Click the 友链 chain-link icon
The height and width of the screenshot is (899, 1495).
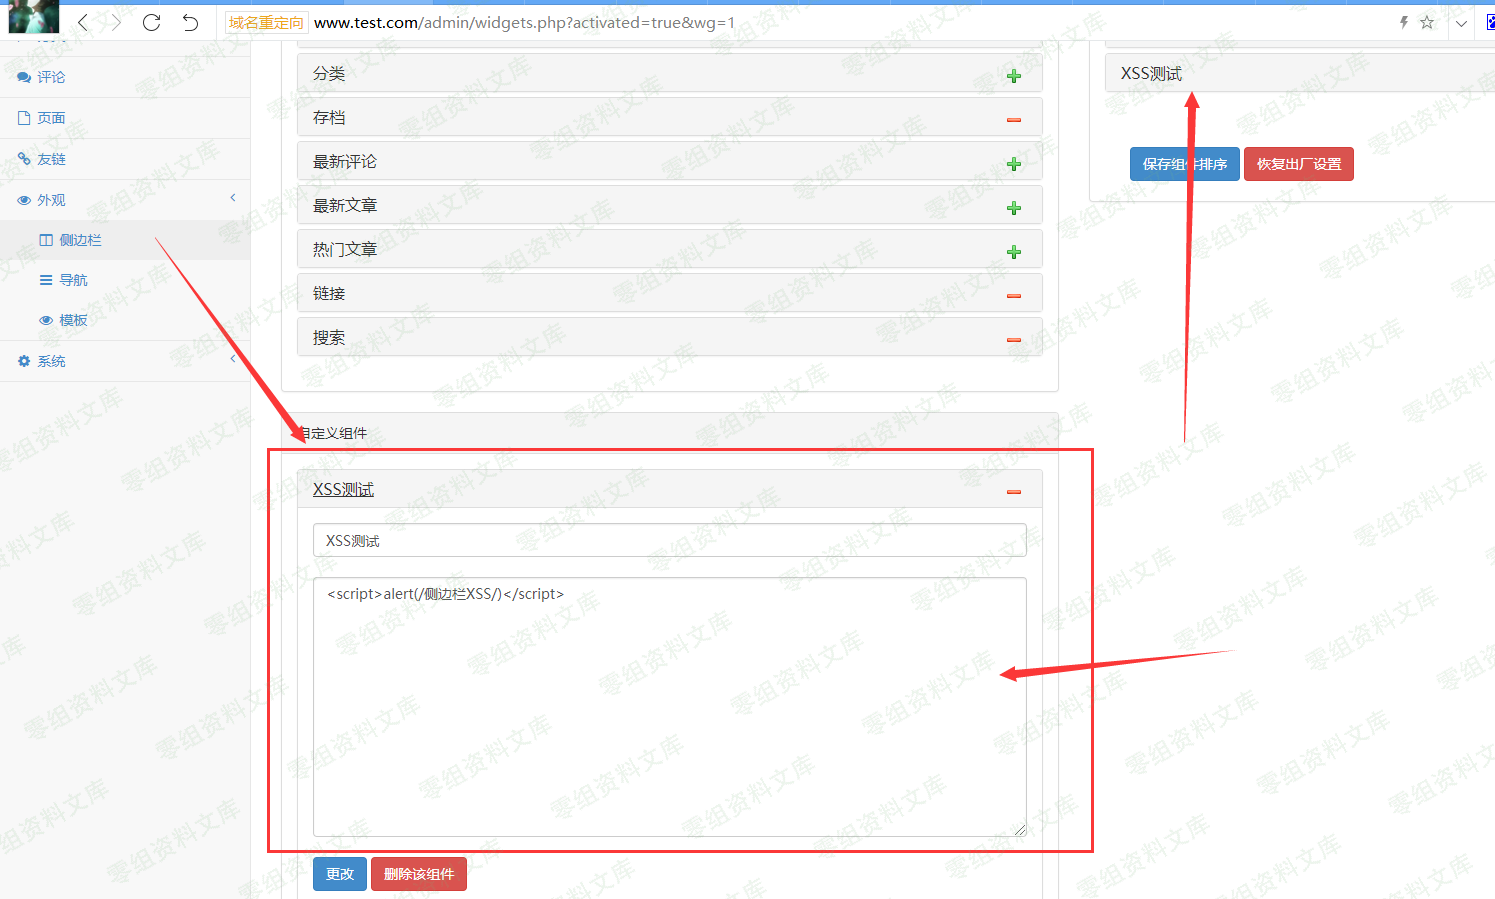tap(22, 158)
